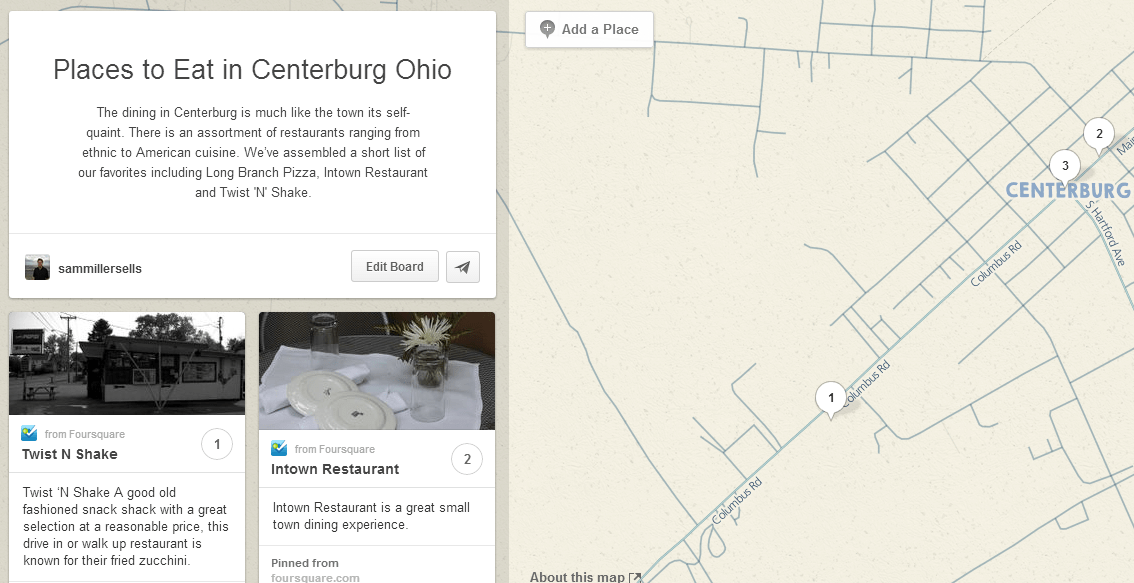
Task: Click the send board paper-plane icon
Action: pyautogui.click(x=462, y=266)
